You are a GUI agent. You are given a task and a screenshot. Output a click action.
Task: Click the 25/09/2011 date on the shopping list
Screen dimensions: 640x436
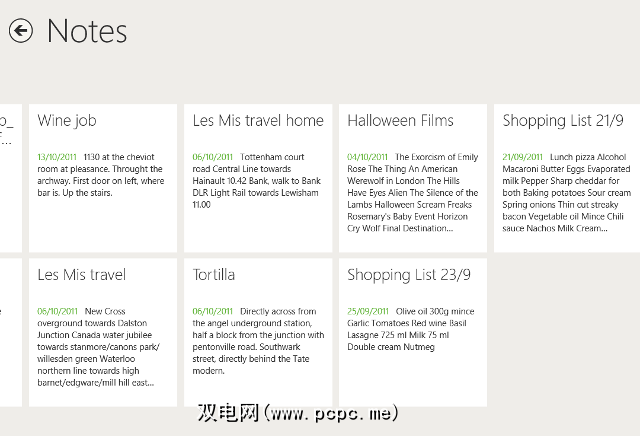(367, 311)
